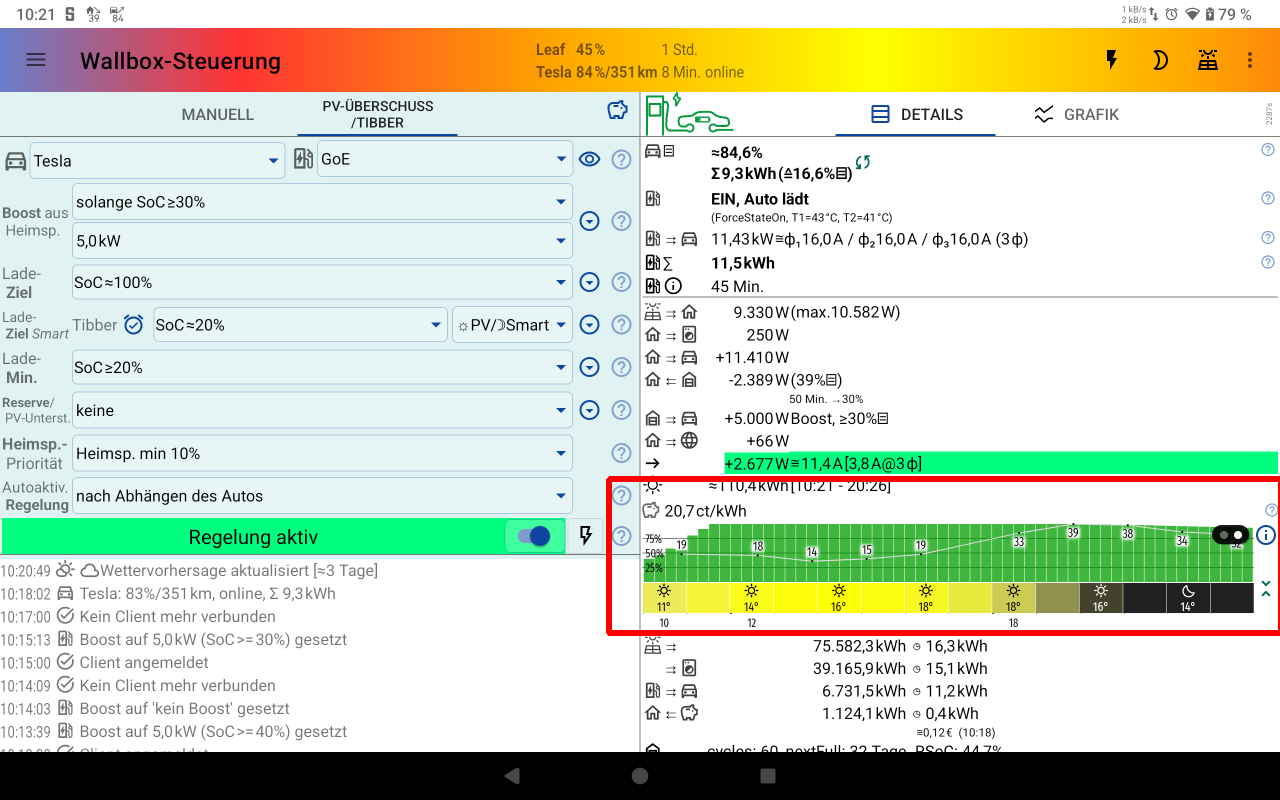Tap the info icon beside the price chart
Screen dimensions: 1280x800
(x=1265, y=535)
